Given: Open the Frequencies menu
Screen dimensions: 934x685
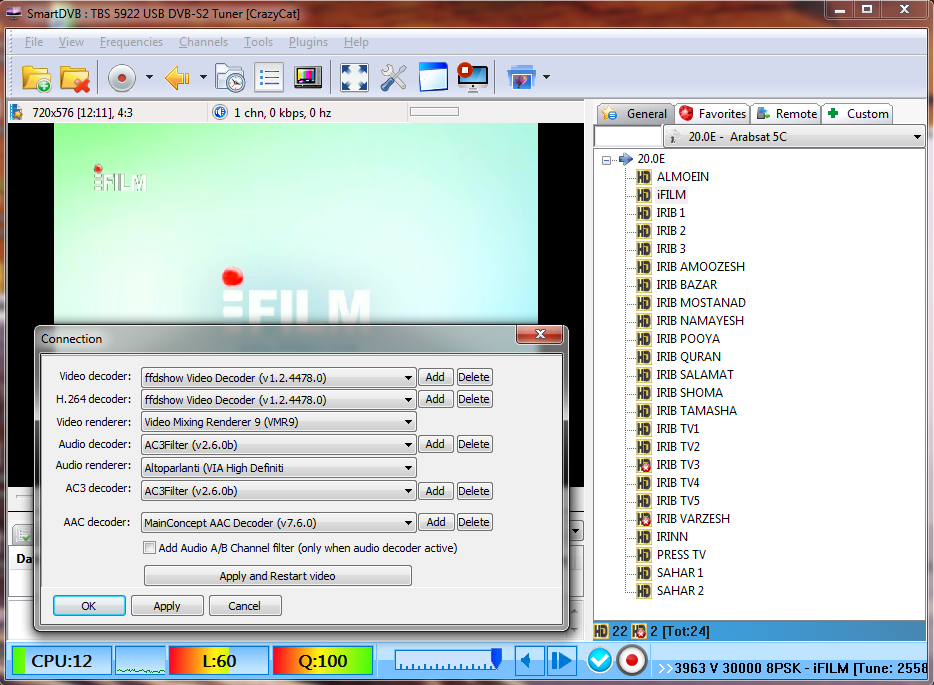Looking at the screenshot, I should (x=131, y=42).
